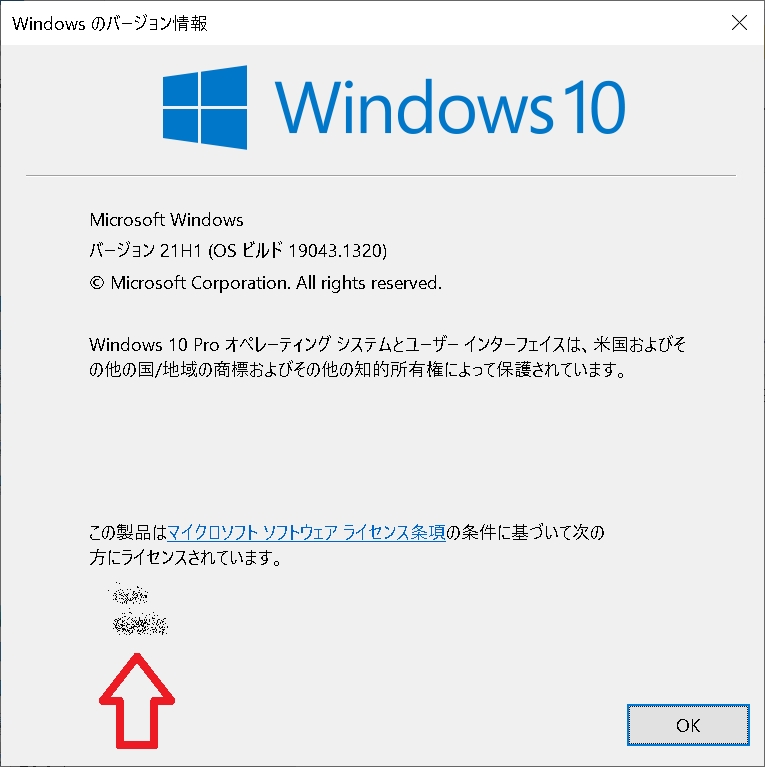
Task: Select the Microsoft Windows heading text
Action: click(166, 220)
